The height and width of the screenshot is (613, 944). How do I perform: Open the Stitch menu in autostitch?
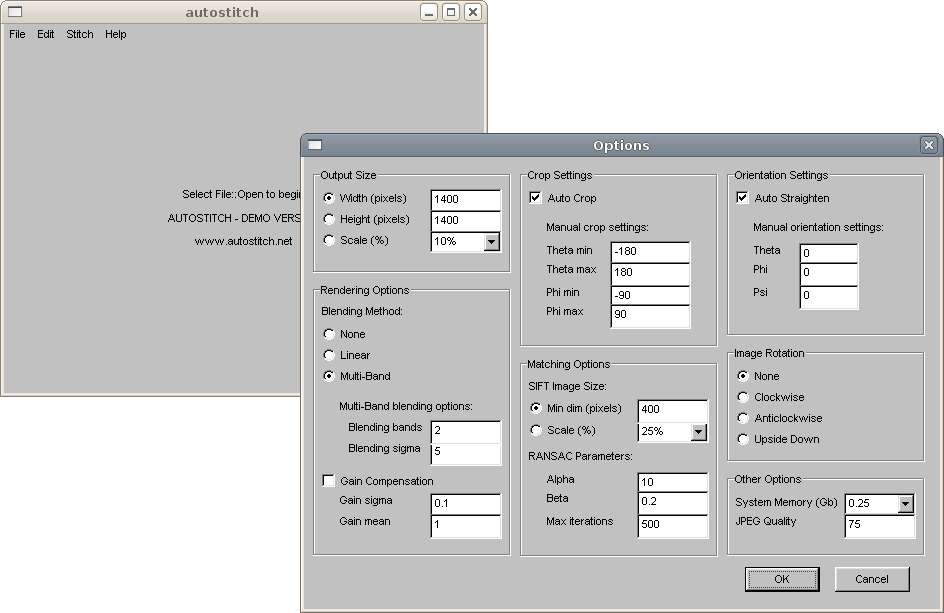tap(79, 34)
